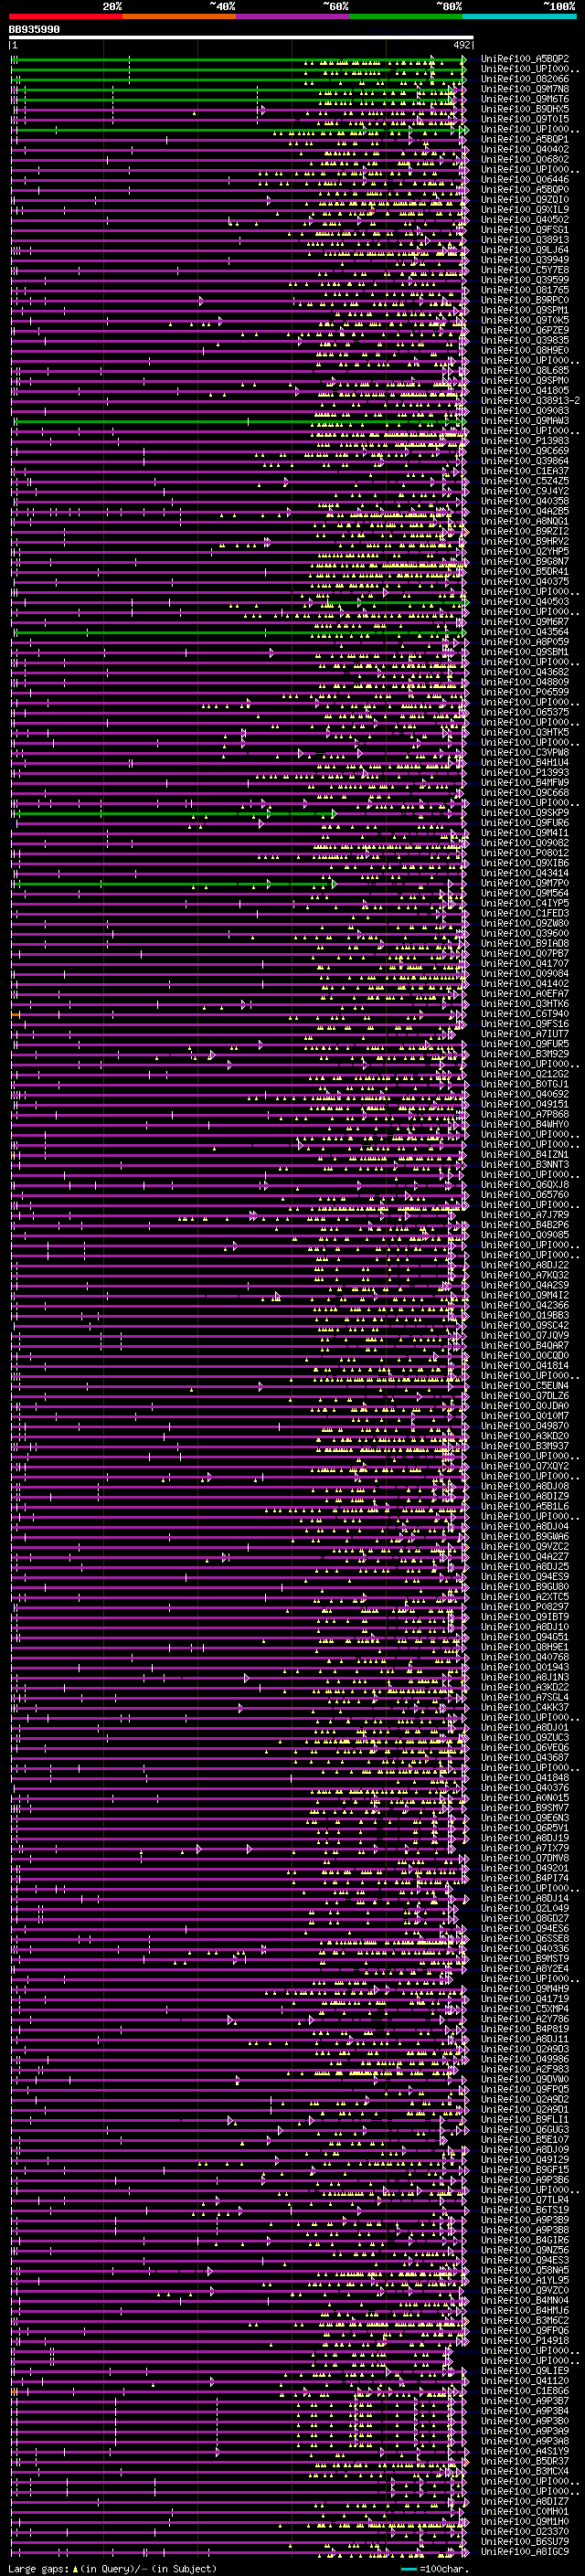The image size is (585, 2576).
Task: Select the query label BB935990
Action: (x=34, y=30)
